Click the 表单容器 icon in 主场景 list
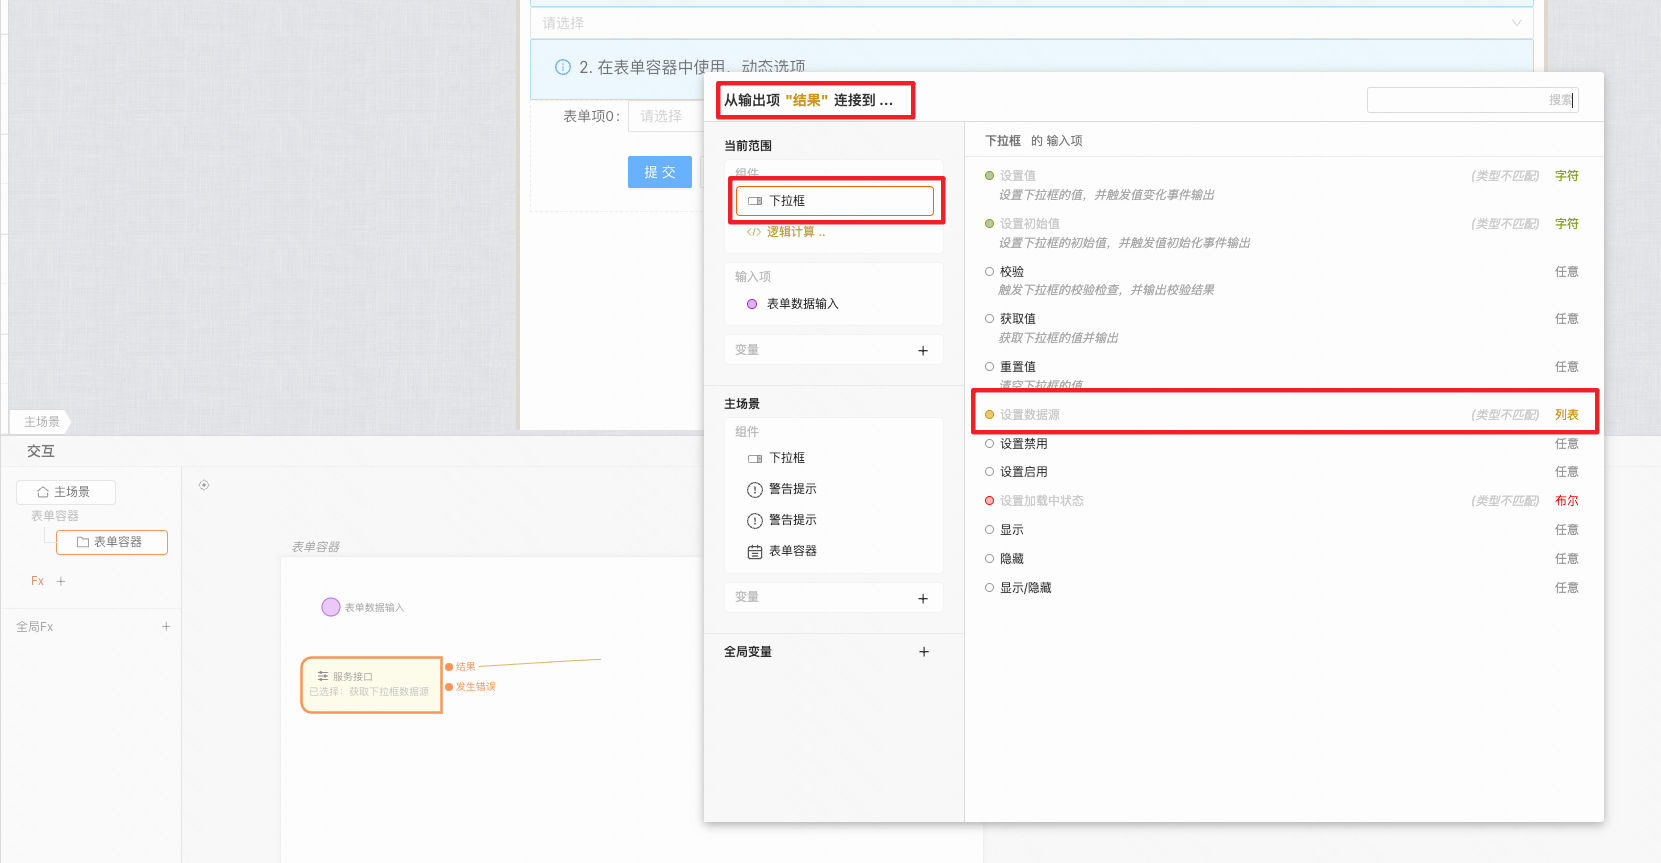This screenshot has height=863, width=1661. [755, 551]
